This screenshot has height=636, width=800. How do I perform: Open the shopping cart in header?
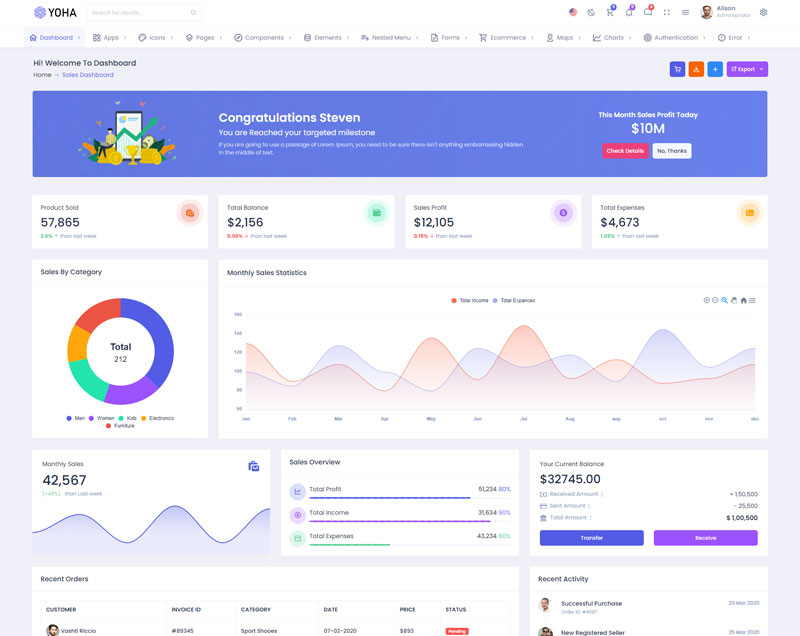(610, 12)
